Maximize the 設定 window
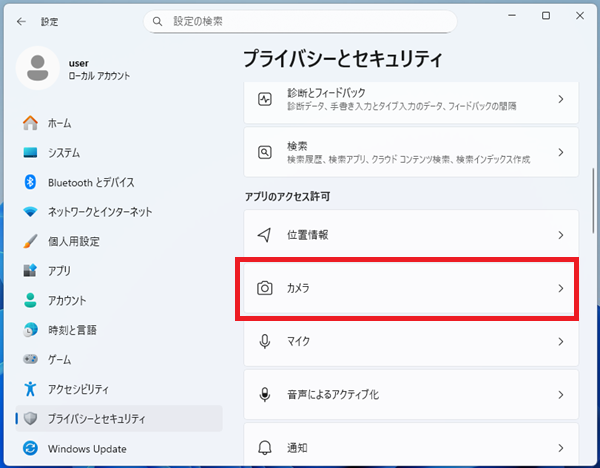This screenshot has width=600, height=468. [x=546, y=16]
